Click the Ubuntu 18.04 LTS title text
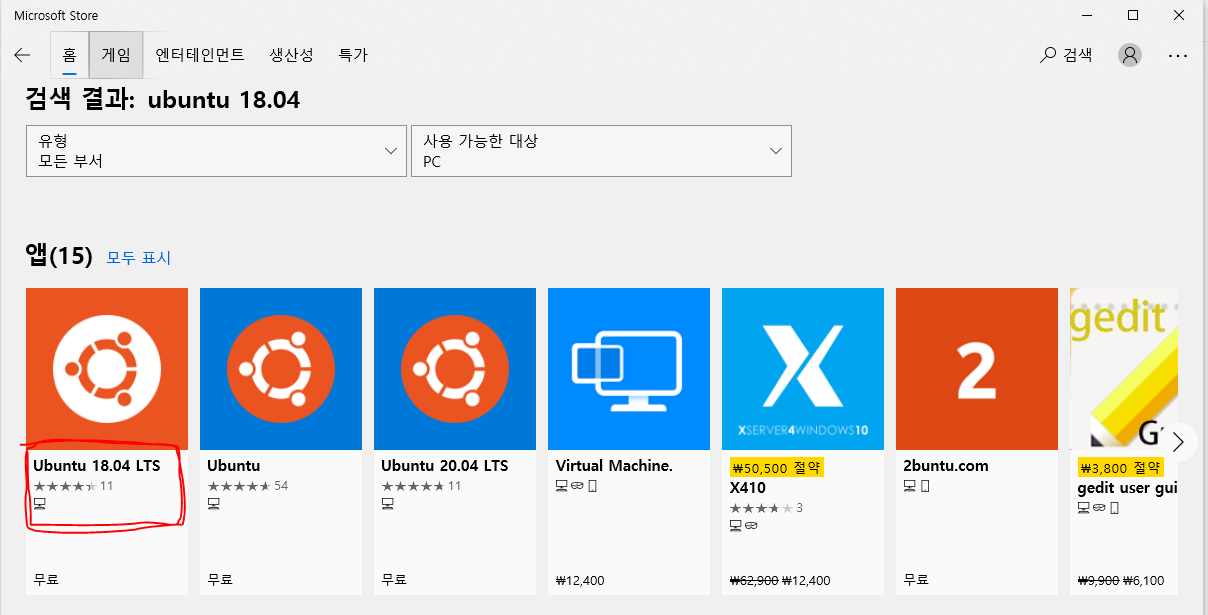Viewport: 1208px width, 615px height. (x=96, y=466)
